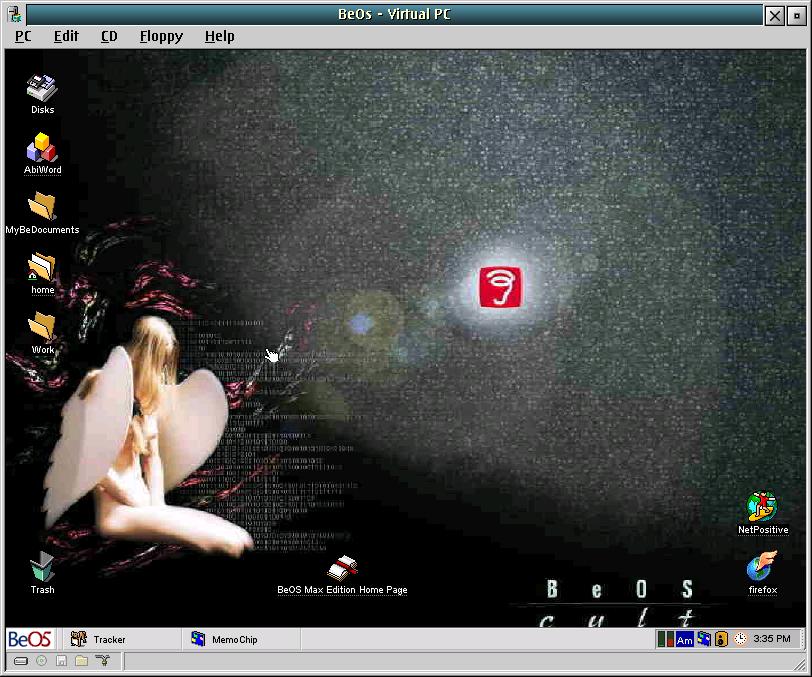Click the hard disk status icon
The image size is (812, 677).
tap(20, 661)
